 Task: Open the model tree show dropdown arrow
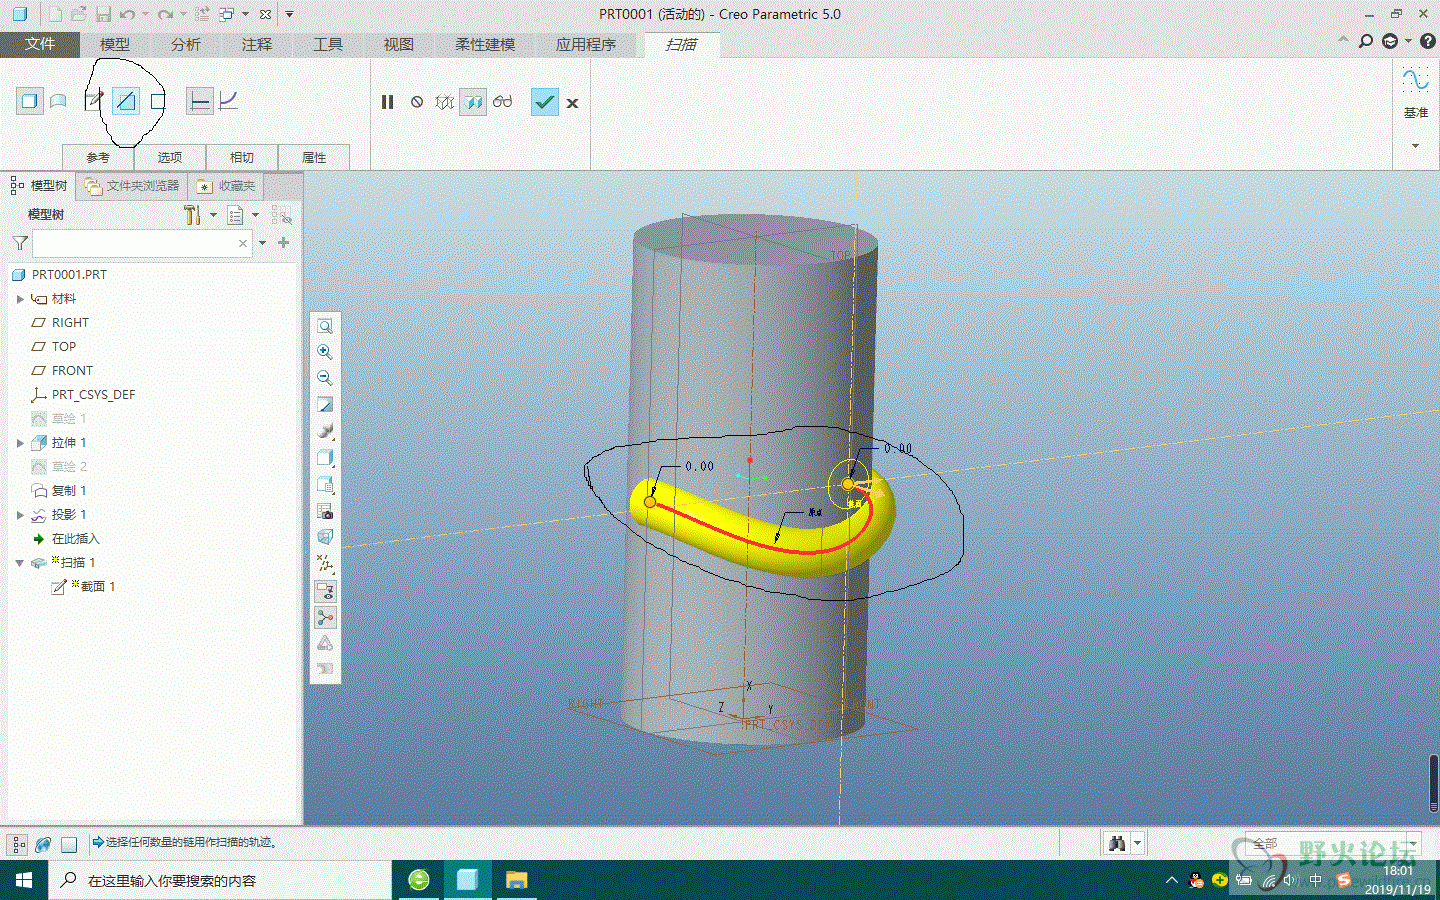coord(255,215)
